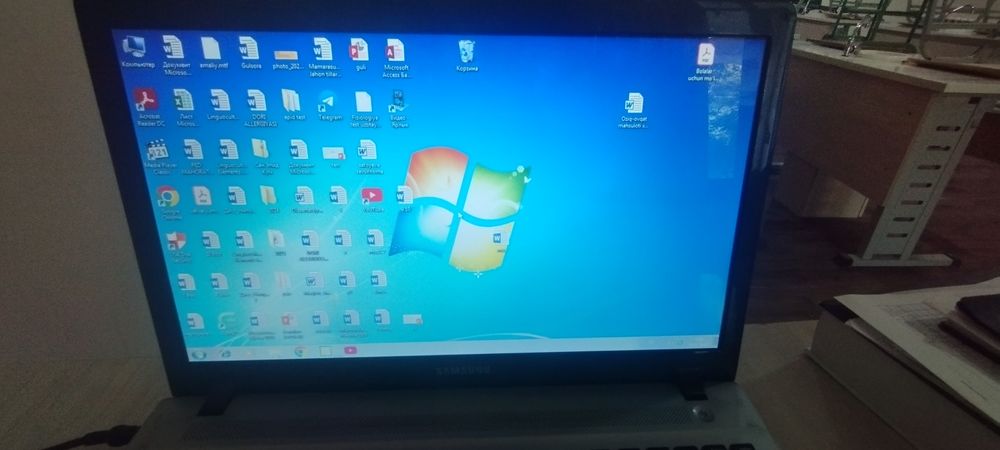Open the YouTube icon on the taskbar
Image resolution: width=1000 pixels, height=450 pixels.
tap(351, 350)
